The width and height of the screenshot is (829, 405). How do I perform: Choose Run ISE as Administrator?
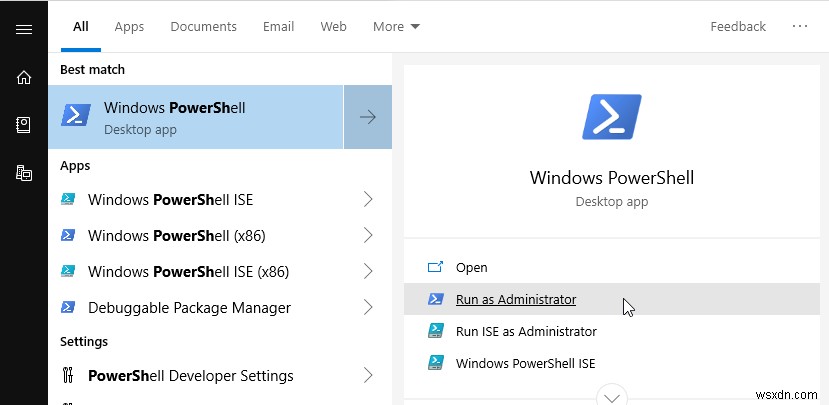(612, 332)
